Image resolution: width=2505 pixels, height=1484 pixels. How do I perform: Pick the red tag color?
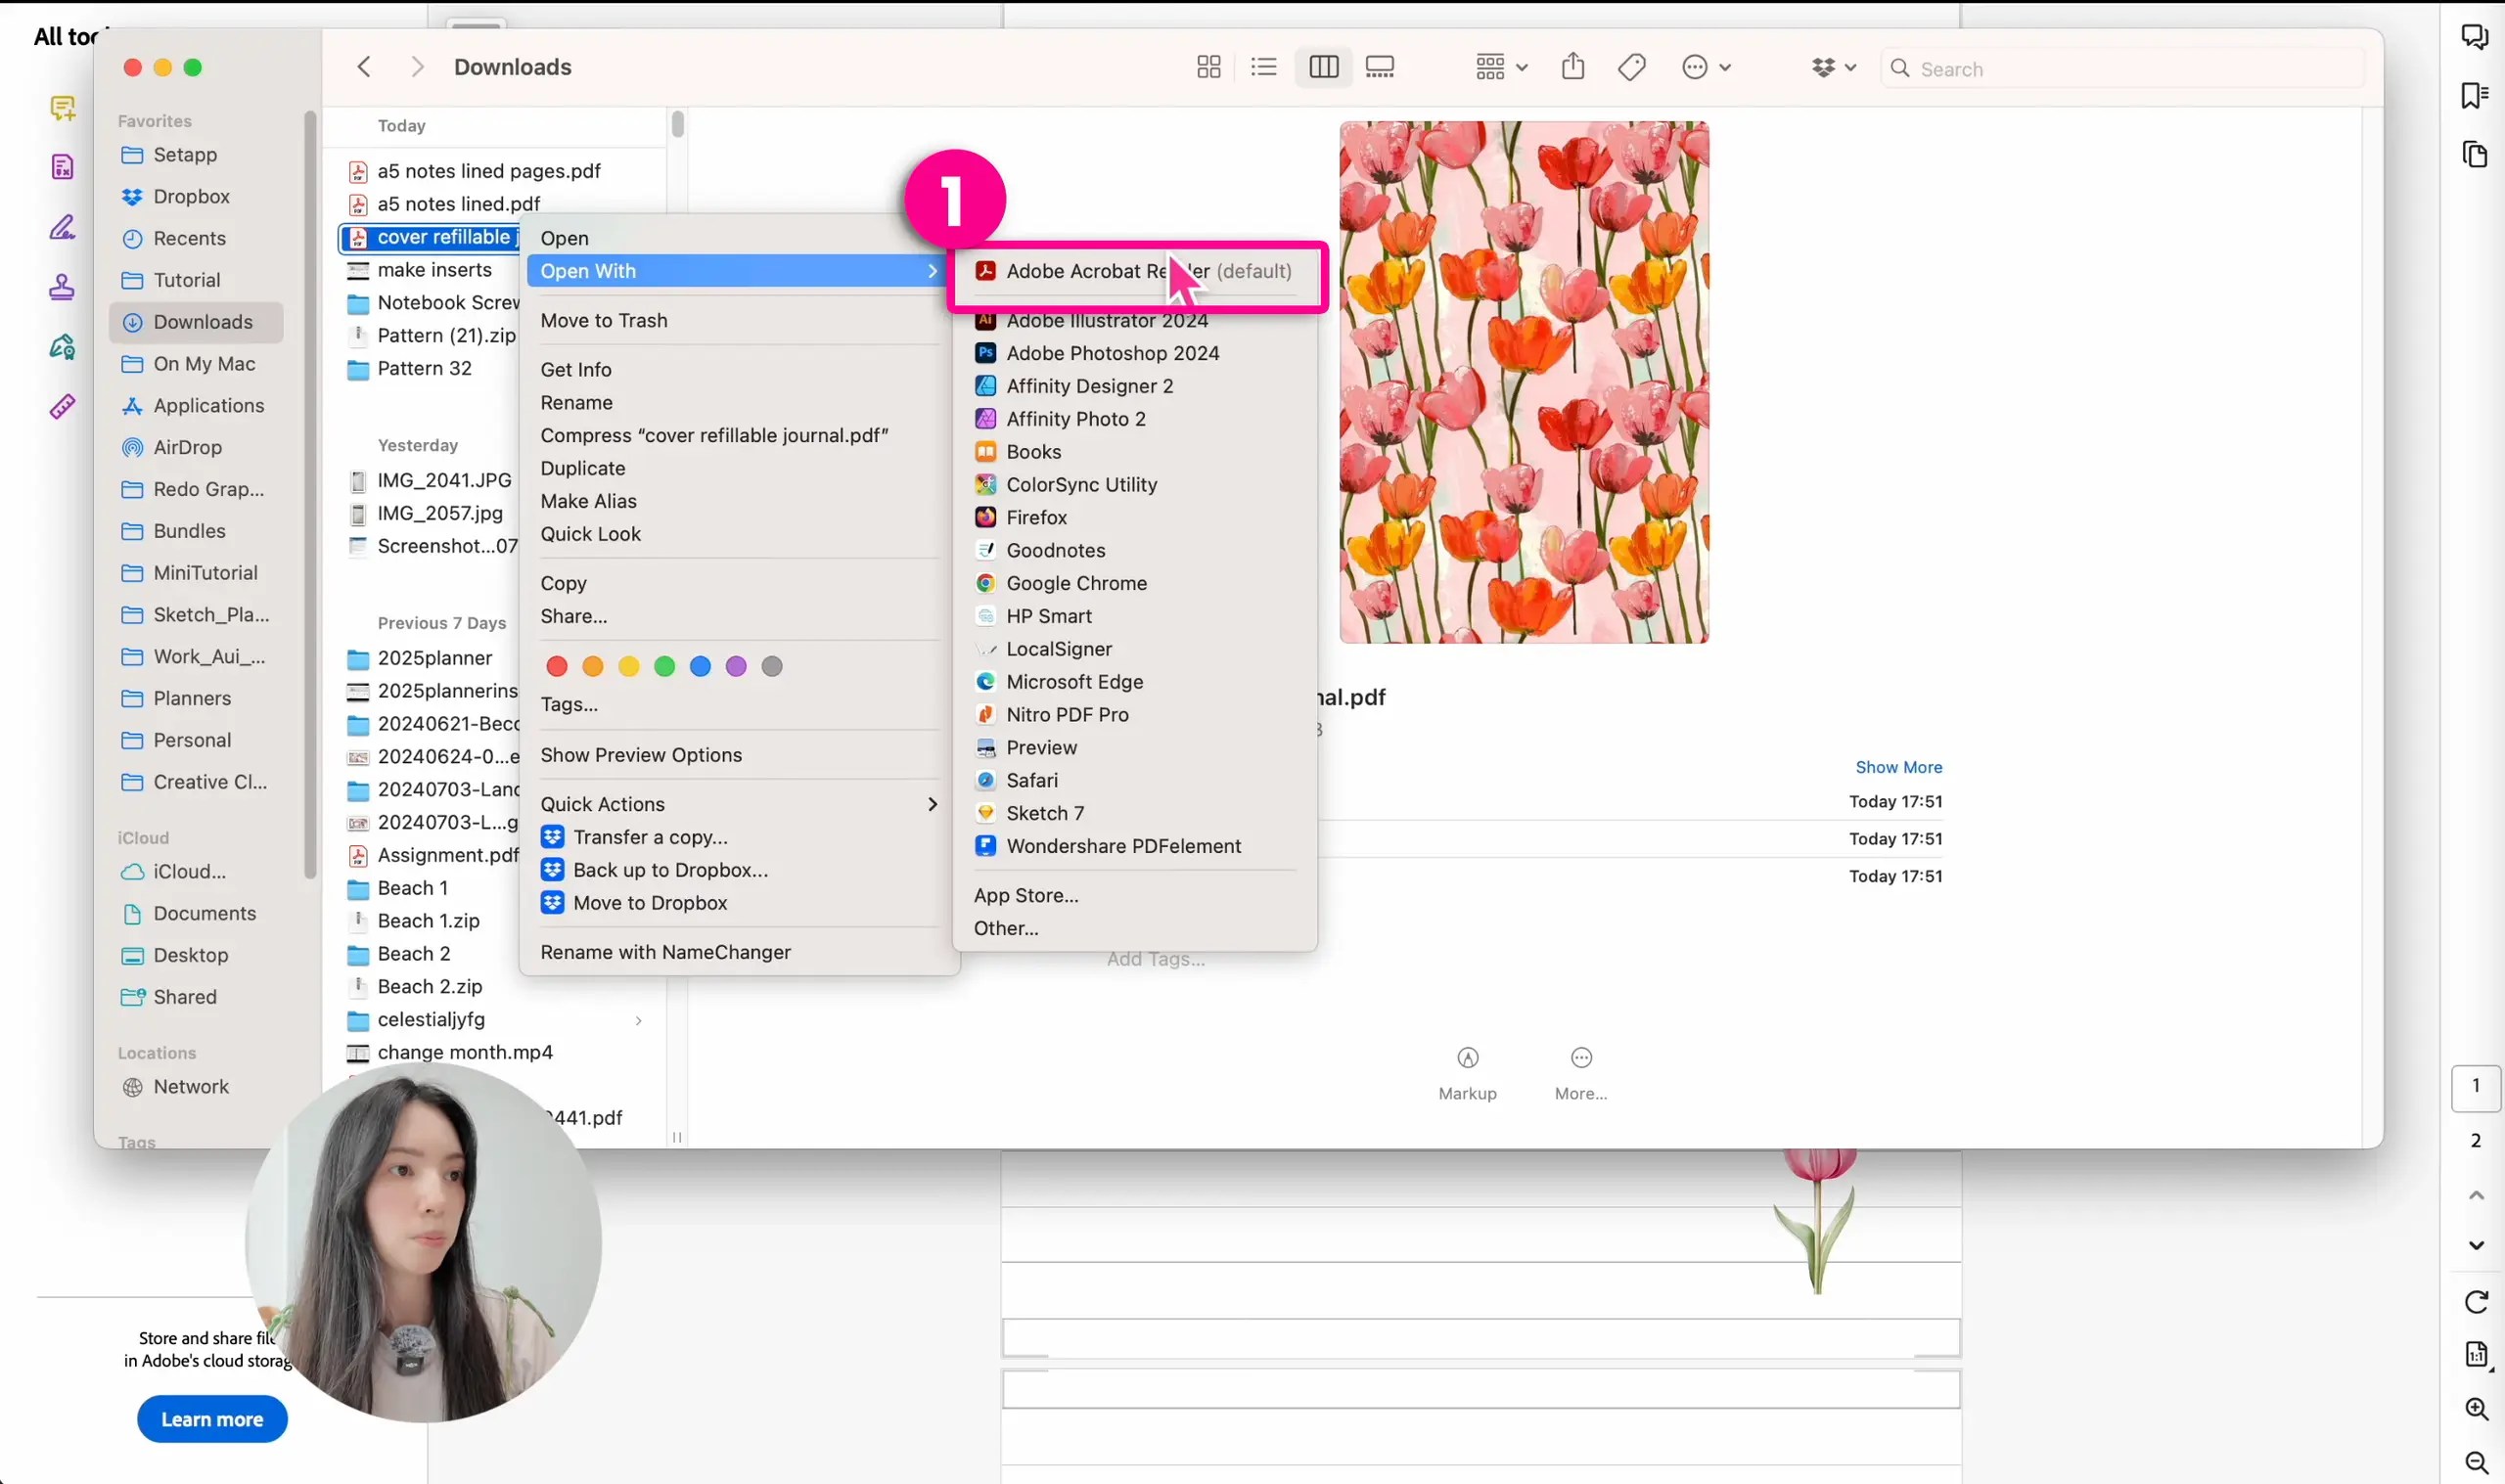pos(557,666)
